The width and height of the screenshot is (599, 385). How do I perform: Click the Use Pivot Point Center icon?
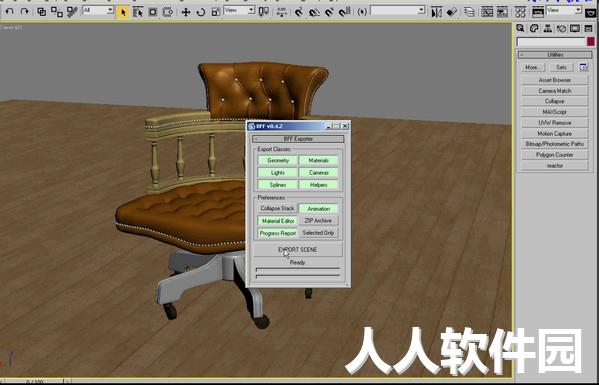pyautogui.click(x=264, y=12)
